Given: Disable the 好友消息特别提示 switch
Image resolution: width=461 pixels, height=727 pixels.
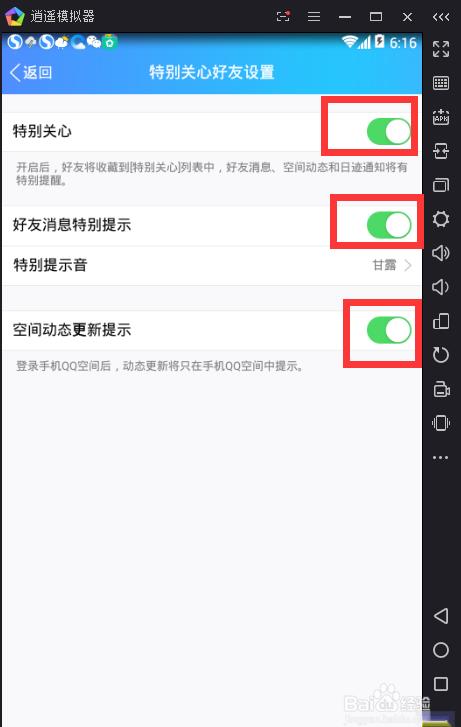Looking at the screenshot, I should point(389,225).
